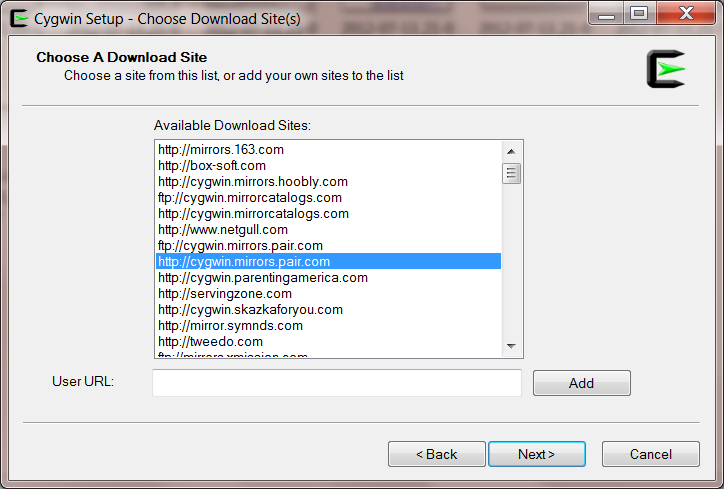Image resolution: width=724 pixels, height=489 pixels.
Task: Click the site list scroll down arrow
Action: 511,346
